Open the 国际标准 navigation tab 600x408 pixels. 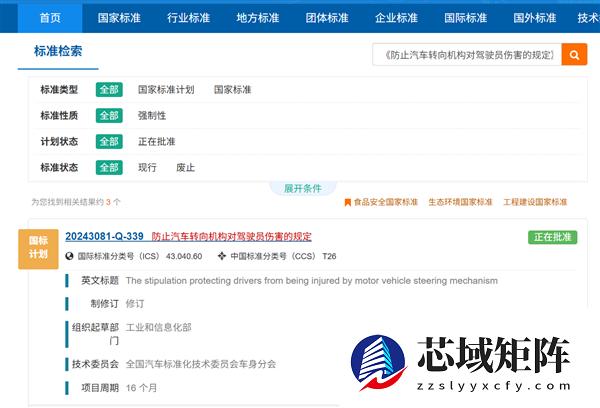click(466, 18)
